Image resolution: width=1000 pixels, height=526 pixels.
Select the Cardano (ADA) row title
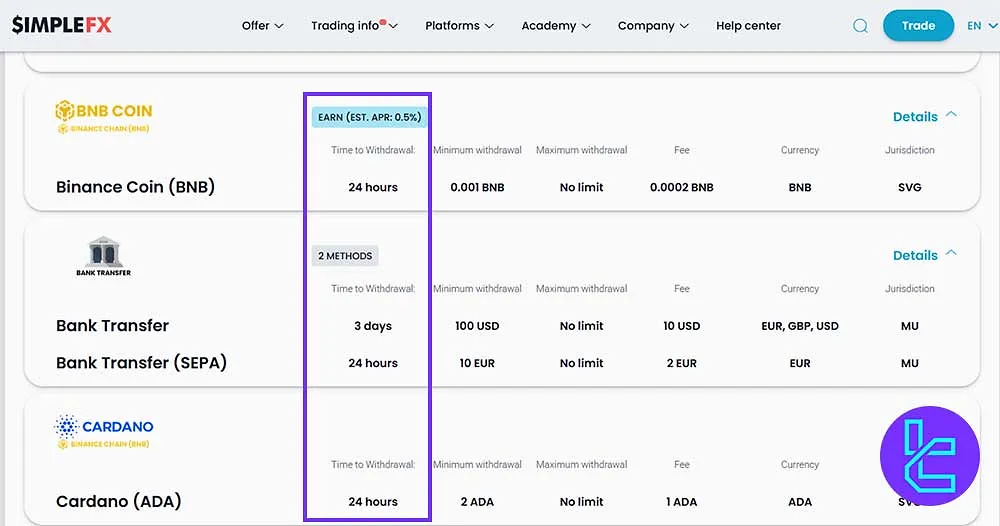[119, 501]
